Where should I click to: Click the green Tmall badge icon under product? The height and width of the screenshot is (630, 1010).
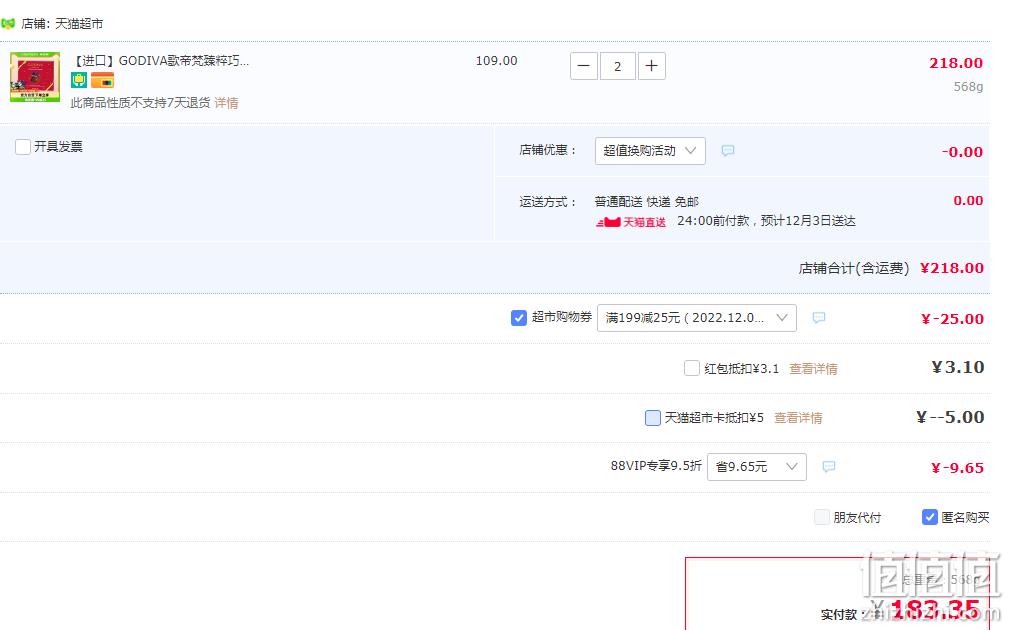[79, 81]
